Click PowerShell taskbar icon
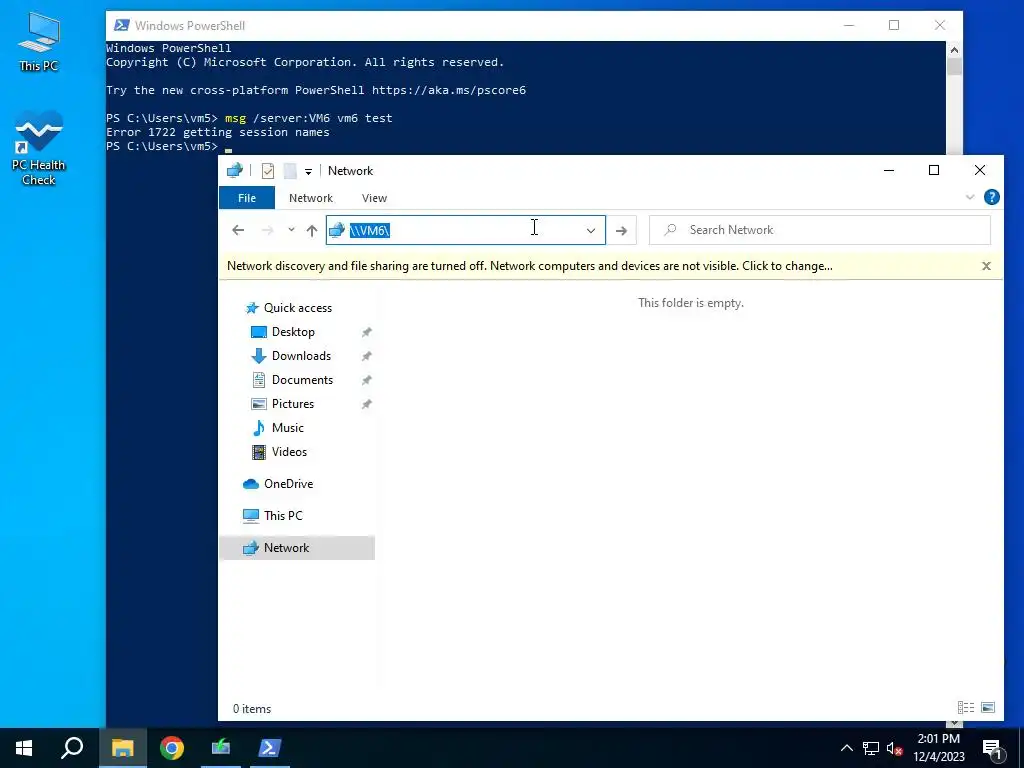This screenshot has height=768, width=1024. pos(270,748)
